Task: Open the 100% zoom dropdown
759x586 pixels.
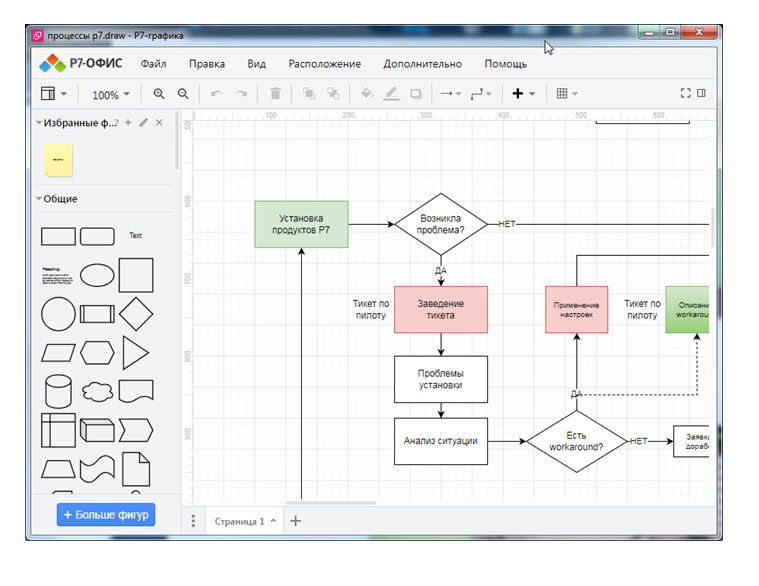Action: [x=111, y=95]
